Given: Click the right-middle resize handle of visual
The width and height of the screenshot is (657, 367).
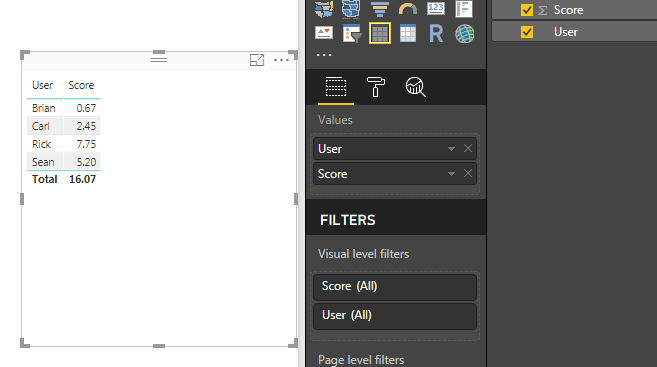Looking at the screenshot, I should pyautogui.click(x=296, y=199).
